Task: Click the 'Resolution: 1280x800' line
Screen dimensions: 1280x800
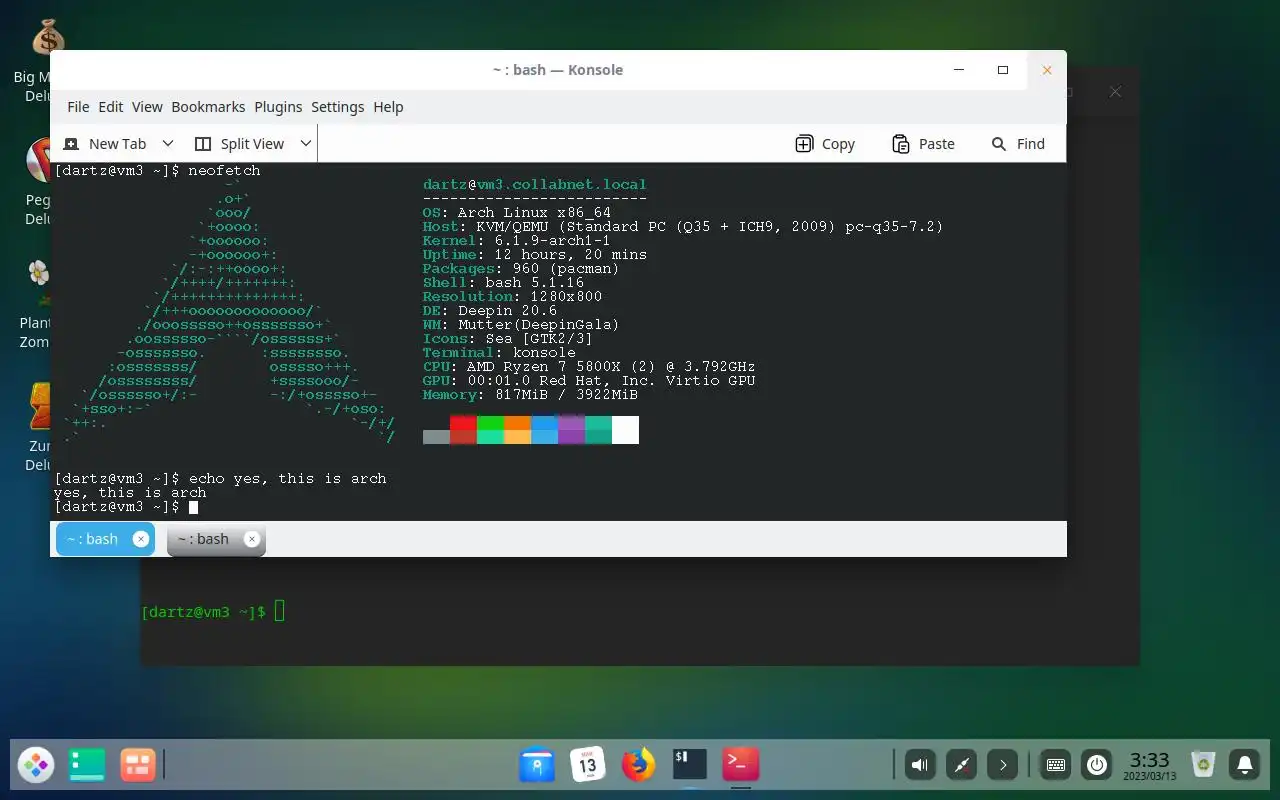Action: (x=512, y=297)
